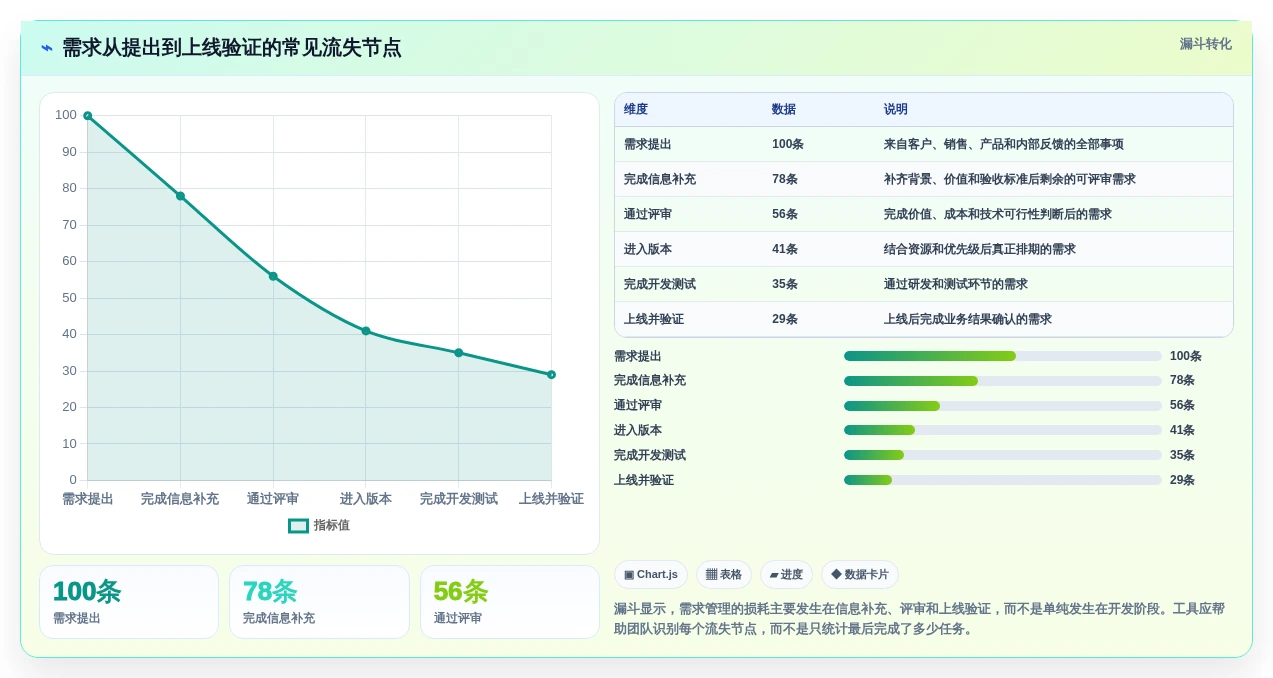Click the chart point for 完成信息补充
This screenshot has height=678, width=1273.
pyautogui.click(x=180, y=196)
